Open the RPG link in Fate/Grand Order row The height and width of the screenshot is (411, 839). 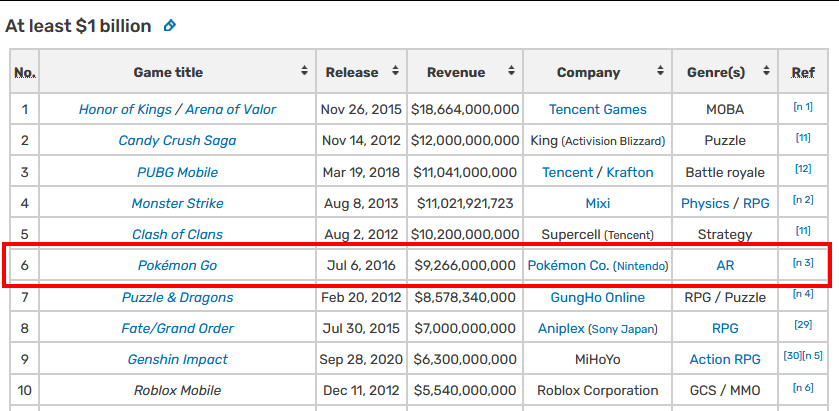725,329
